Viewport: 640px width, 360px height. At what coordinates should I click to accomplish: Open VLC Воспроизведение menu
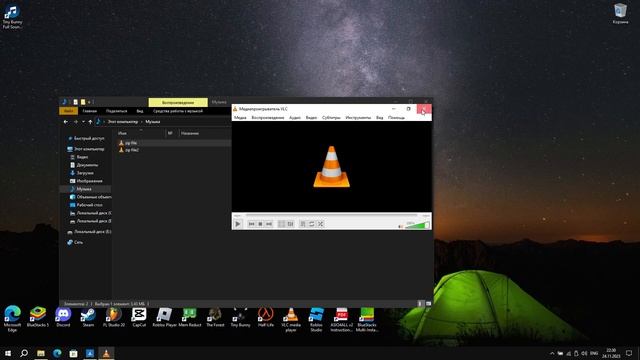pos(268,118)
